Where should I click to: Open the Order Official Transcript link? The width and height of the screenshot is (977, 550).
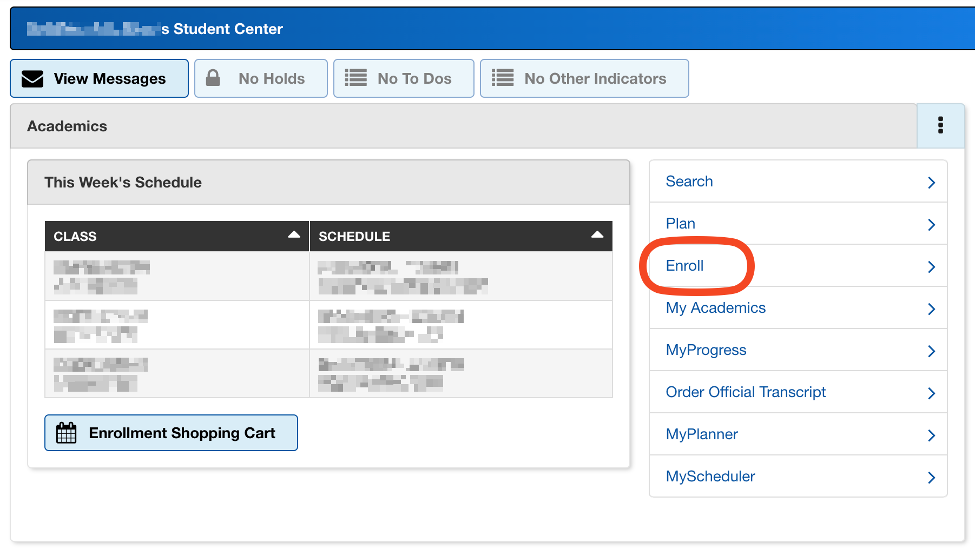745,392
